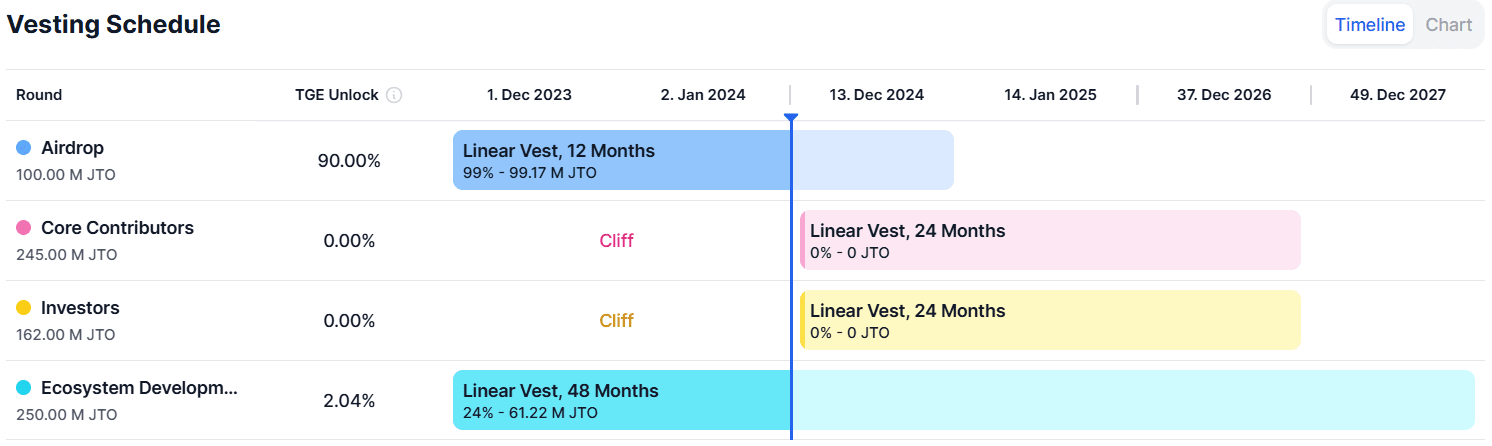This screenshot has height=446, width=1492.
Task: Click the Round column header
Action: tap(39, 95)
